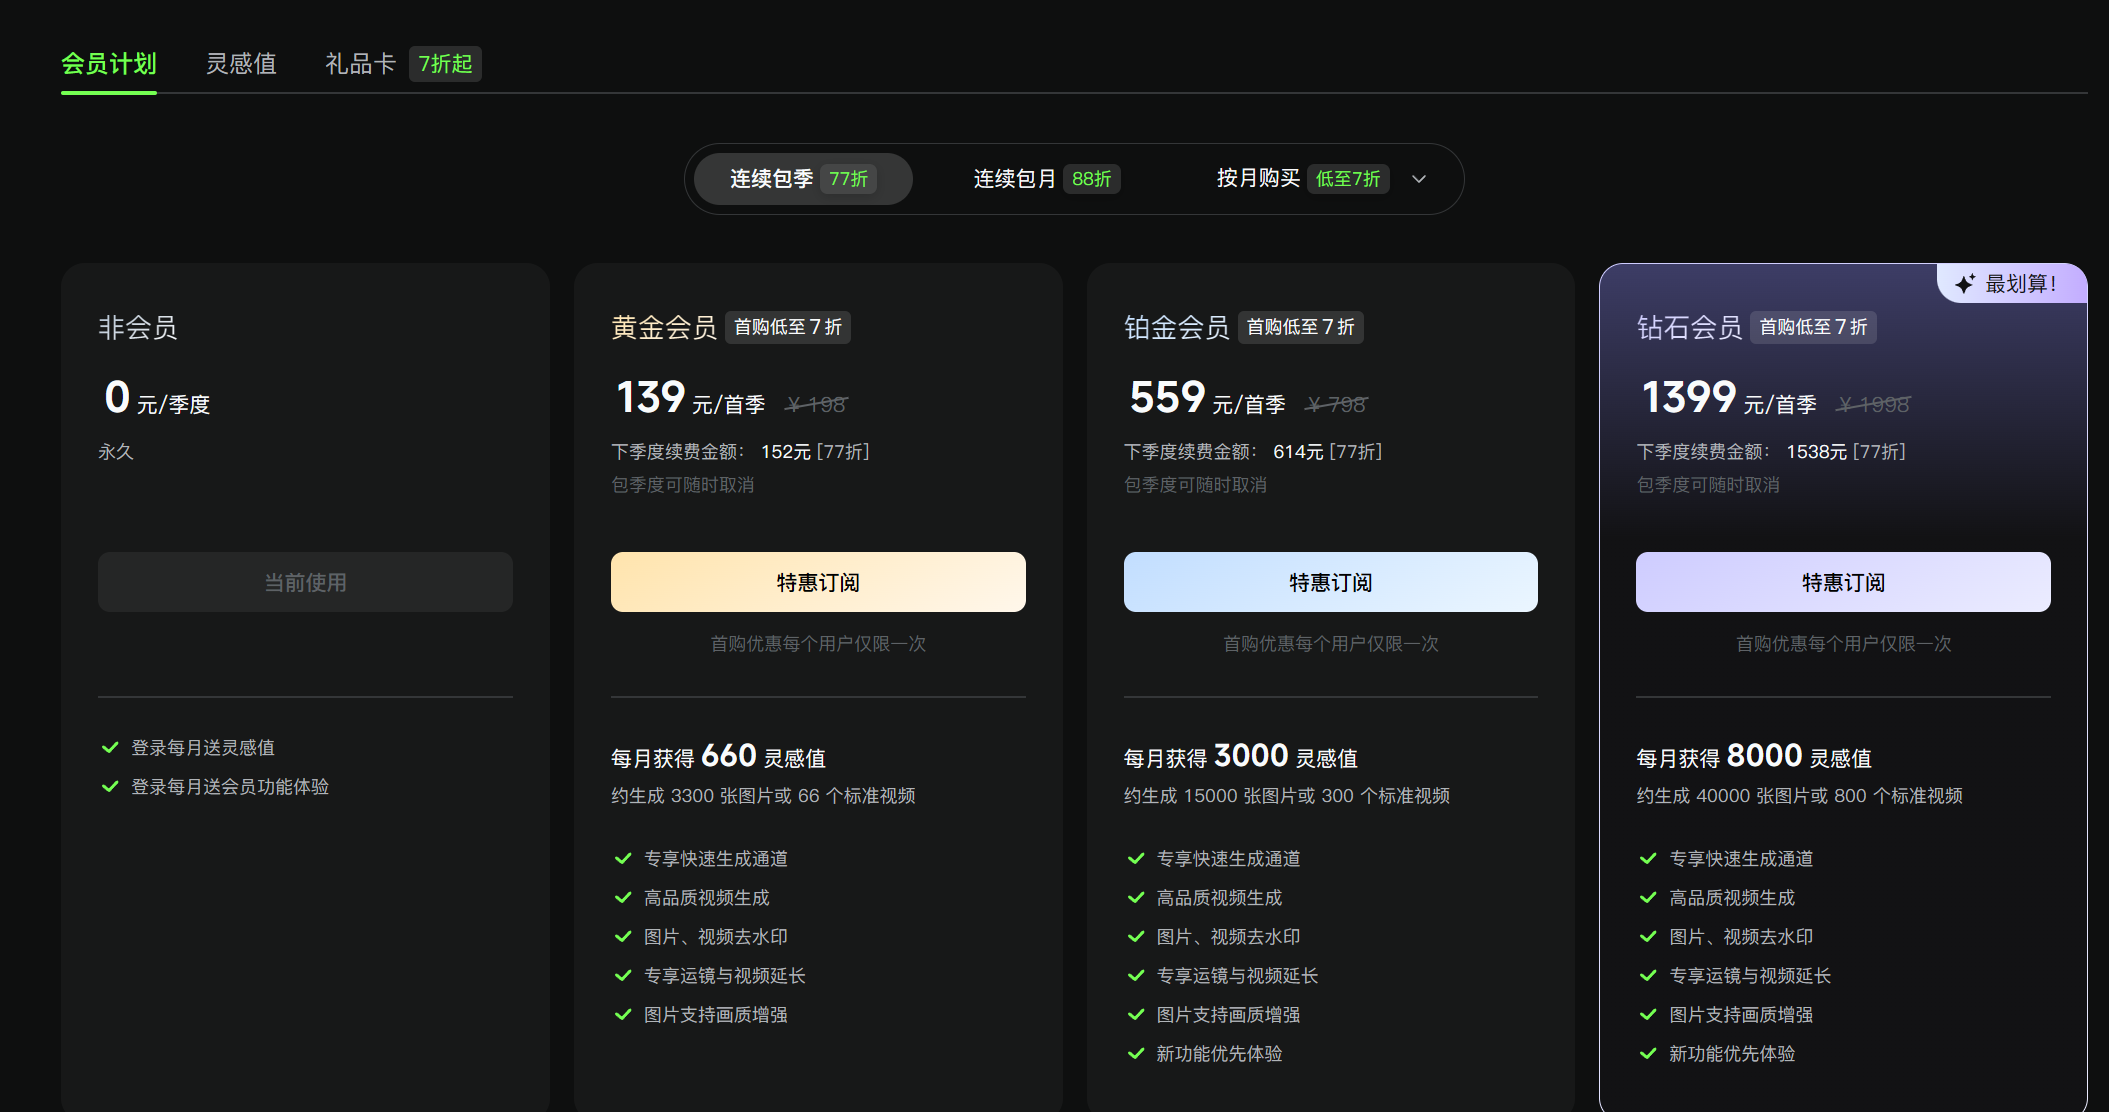Click 约生成 3300 张图片 description
This screenshot has width=2109, height=1112.
(763, 796)
